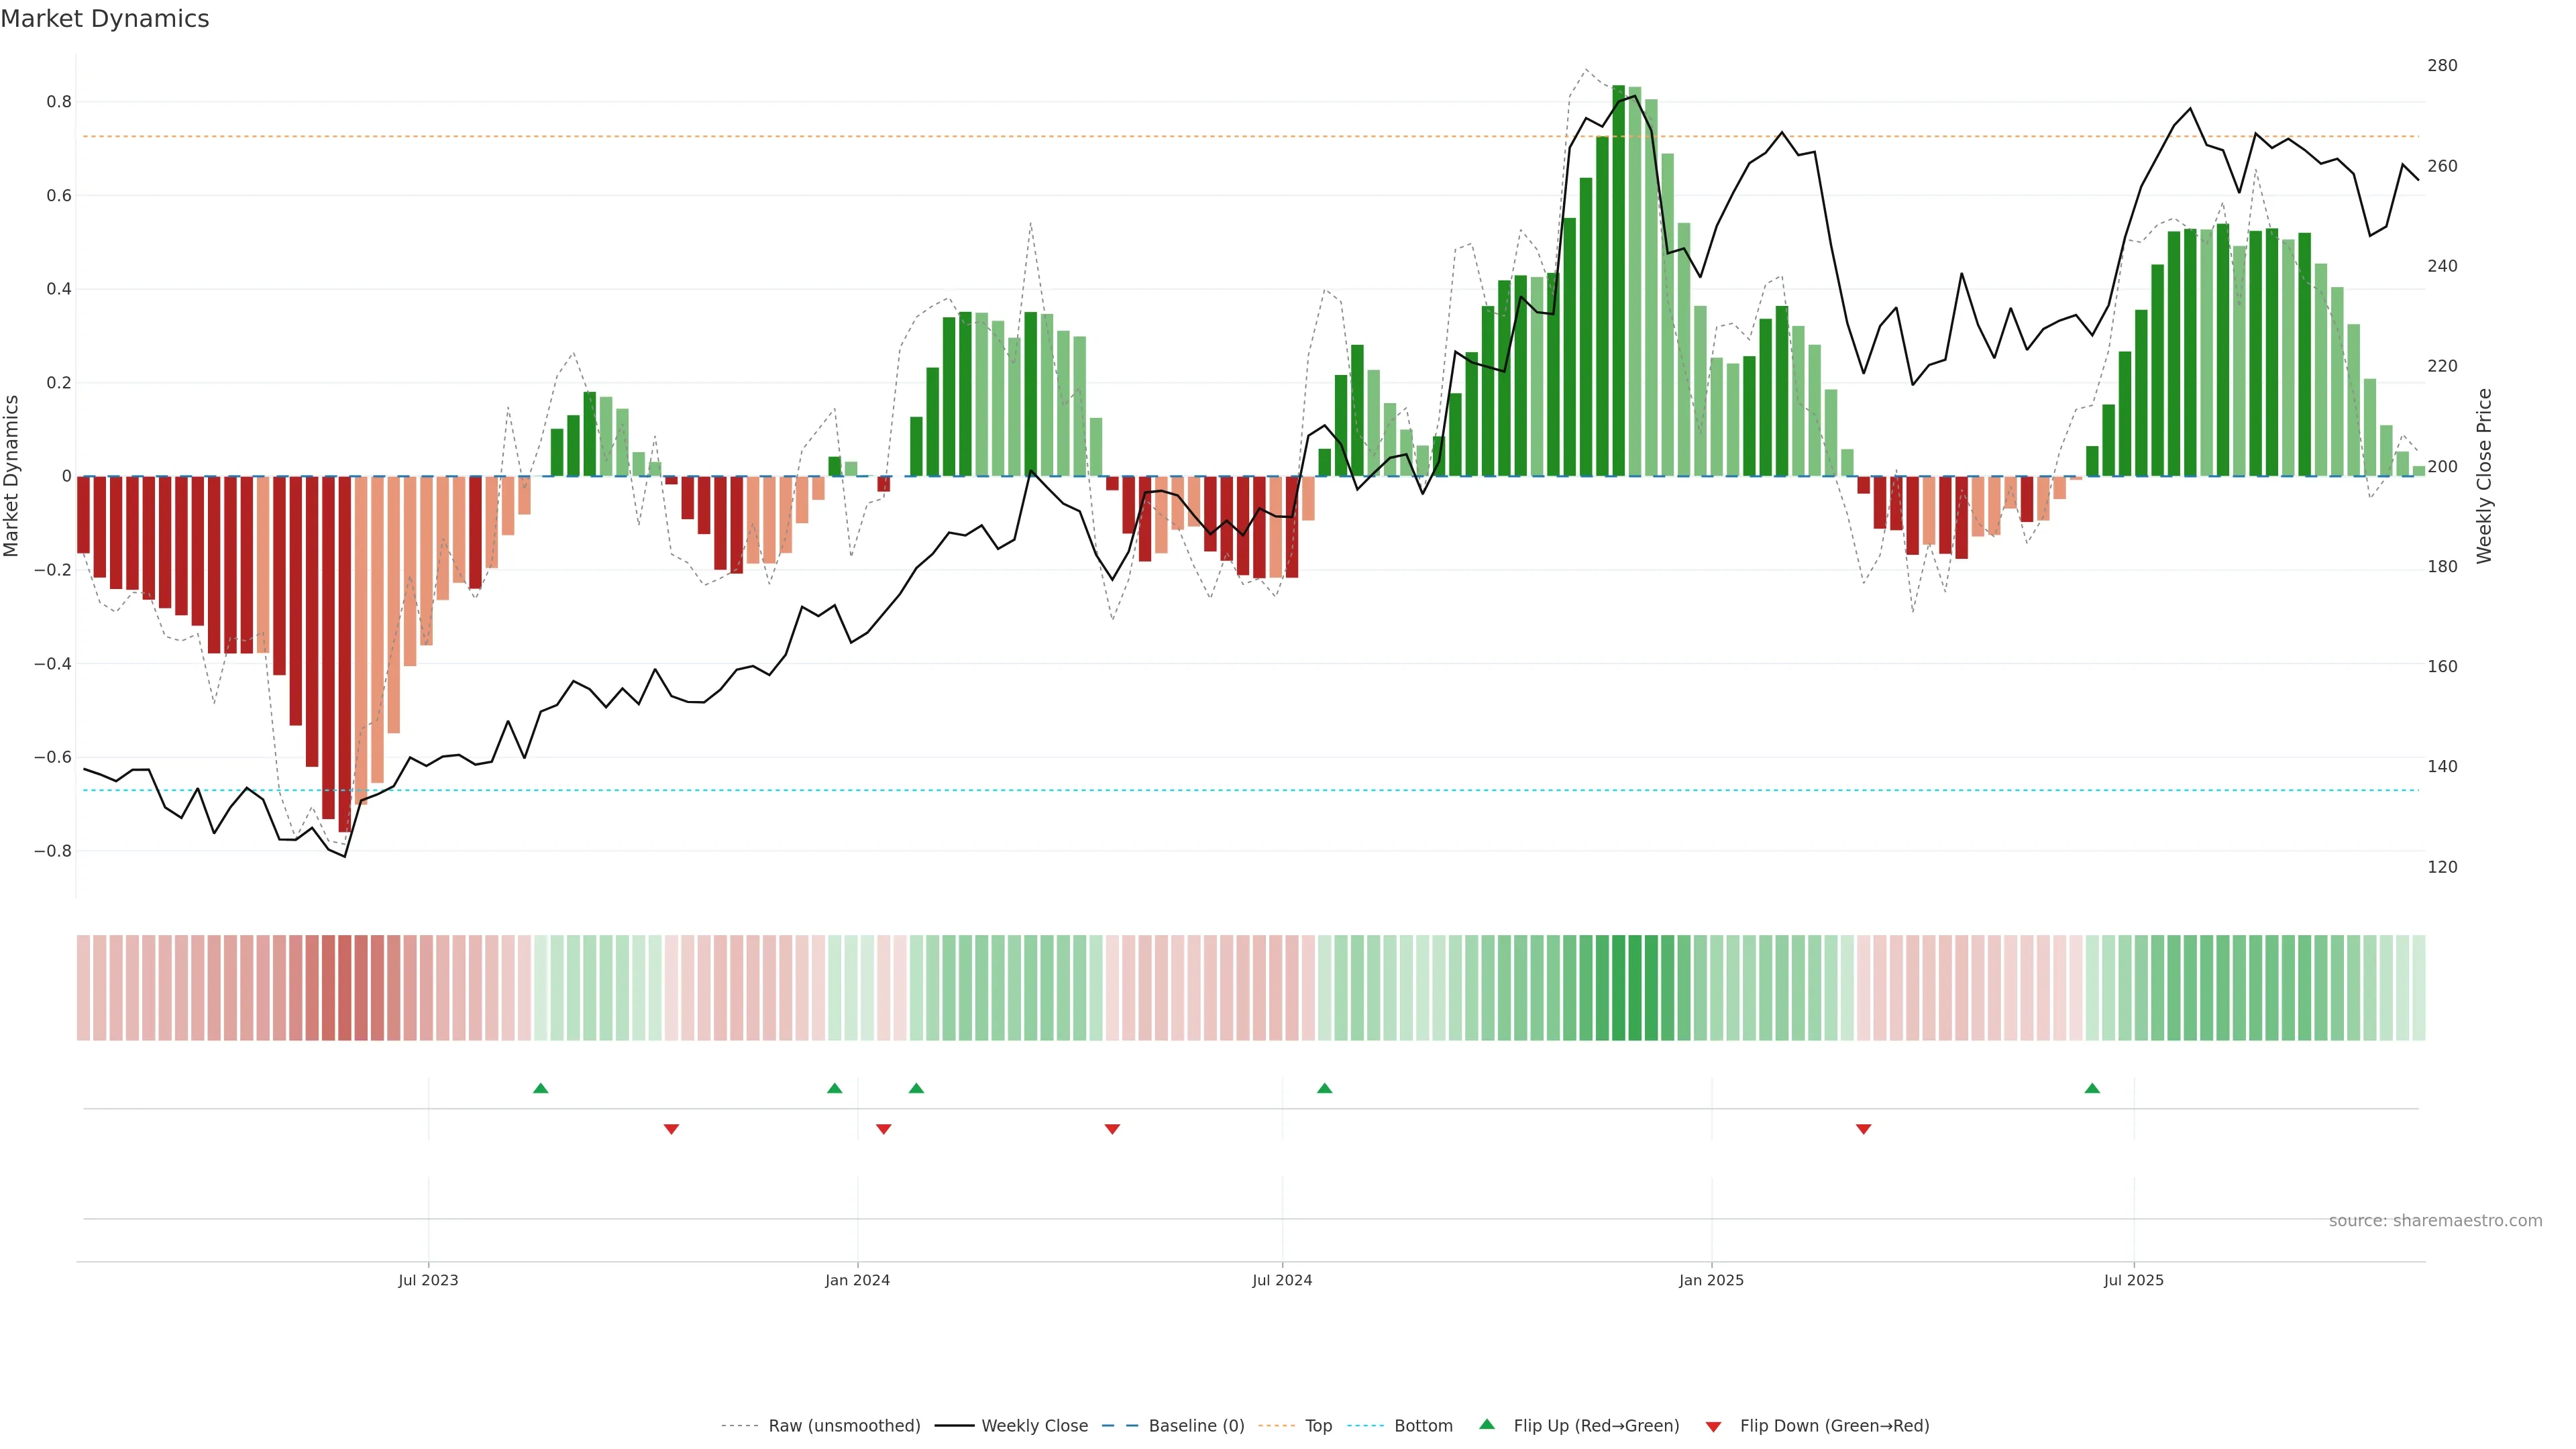This screenshot has width=2576, height=1449.
Task: Click the first green flip-up triangle marker
Action: click(541, 1088)
